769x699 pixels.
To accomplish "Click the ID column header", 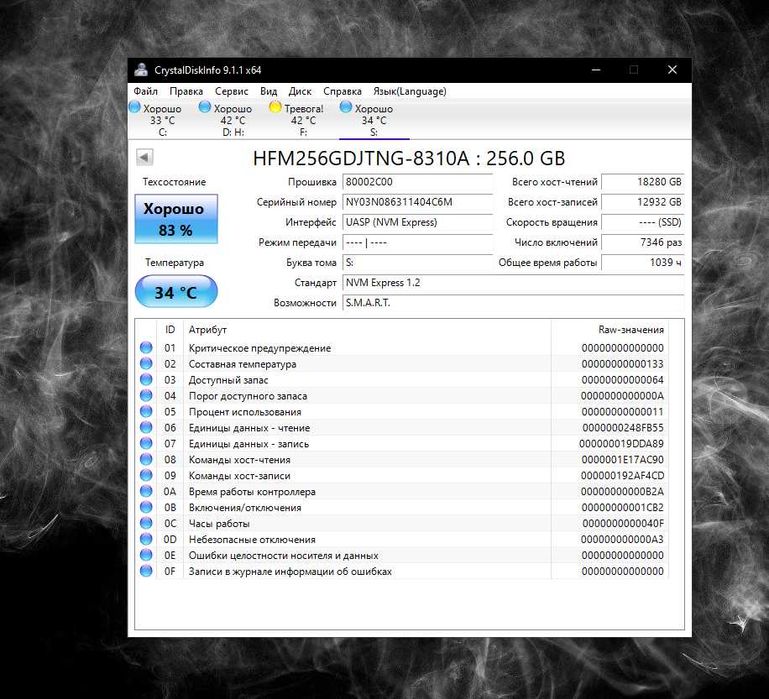I will click(170, 330).
